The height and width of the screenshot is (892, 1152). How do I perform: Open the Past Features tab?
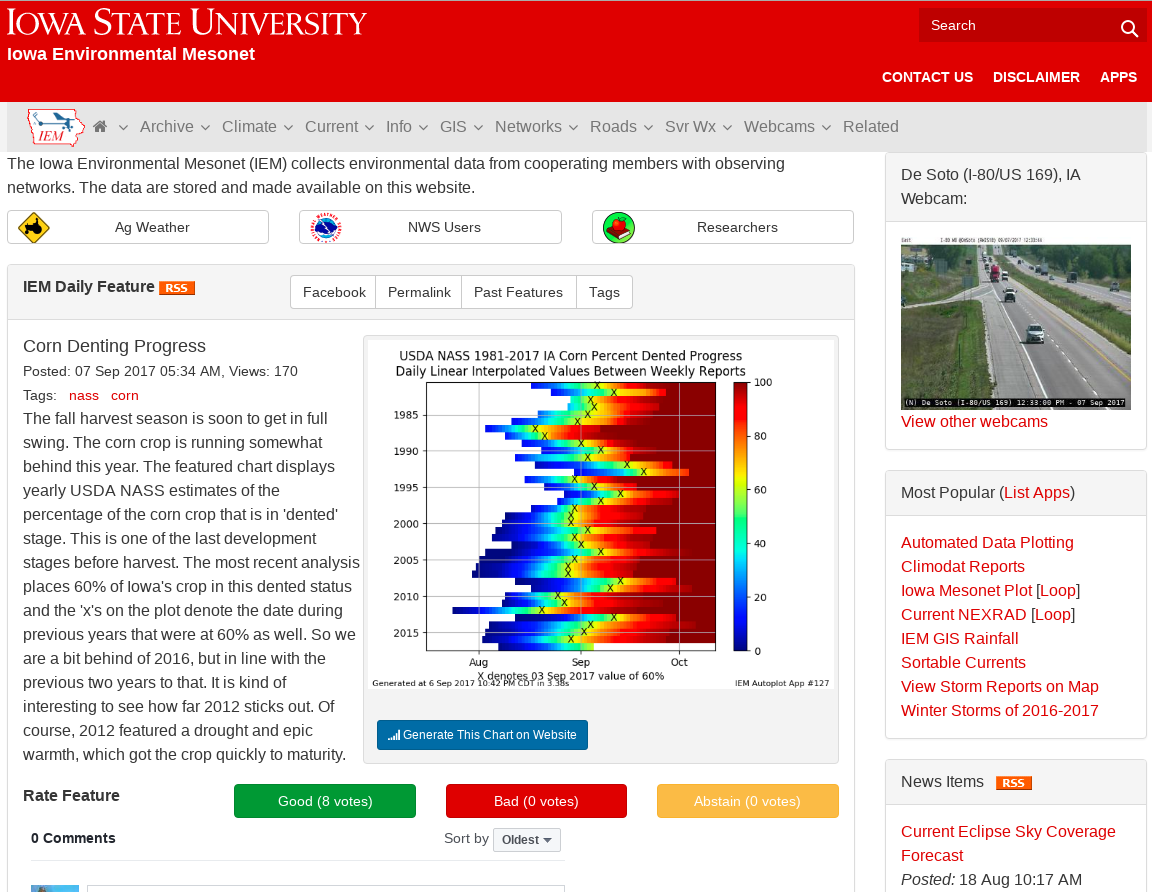click(x=519, y=292)
